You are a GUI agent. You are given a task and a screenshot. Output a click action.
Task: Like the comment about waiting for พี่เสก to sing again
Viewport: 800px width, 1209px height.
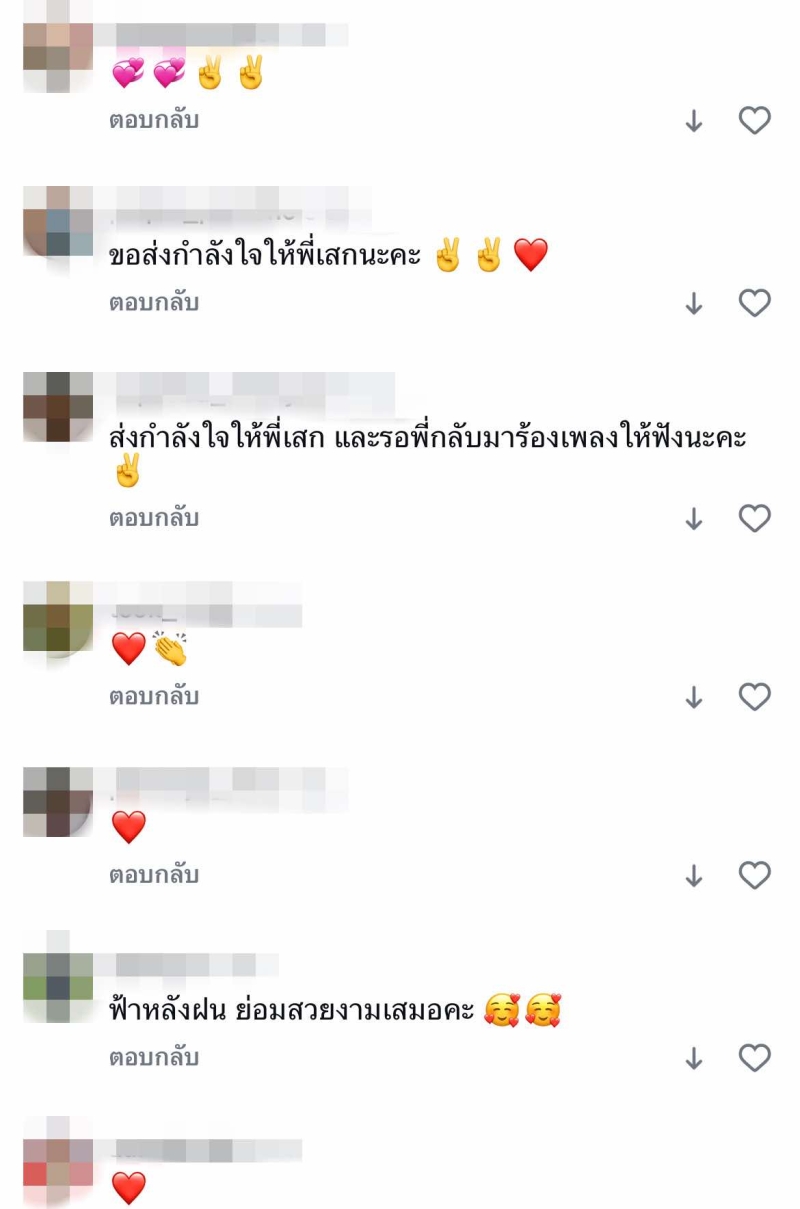pyautogui.click(x=754, y=518)
